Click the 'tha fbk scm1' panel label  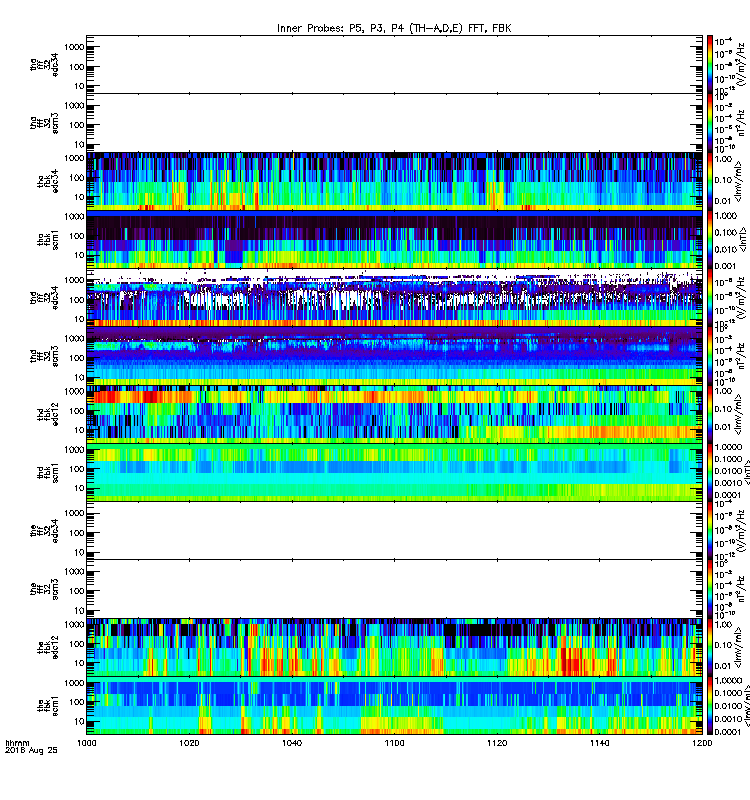pos(48,239)
